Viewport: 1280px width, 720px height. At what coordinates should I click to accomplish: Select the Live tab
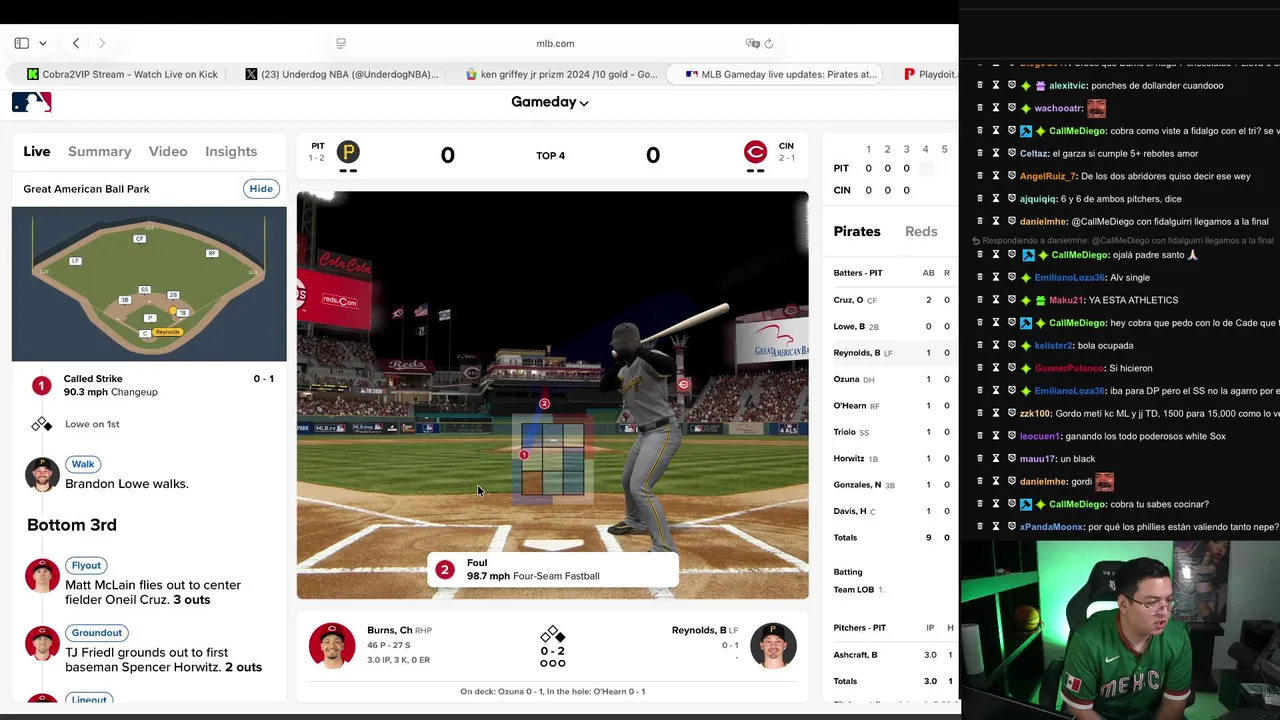click(x=37, y=151)
